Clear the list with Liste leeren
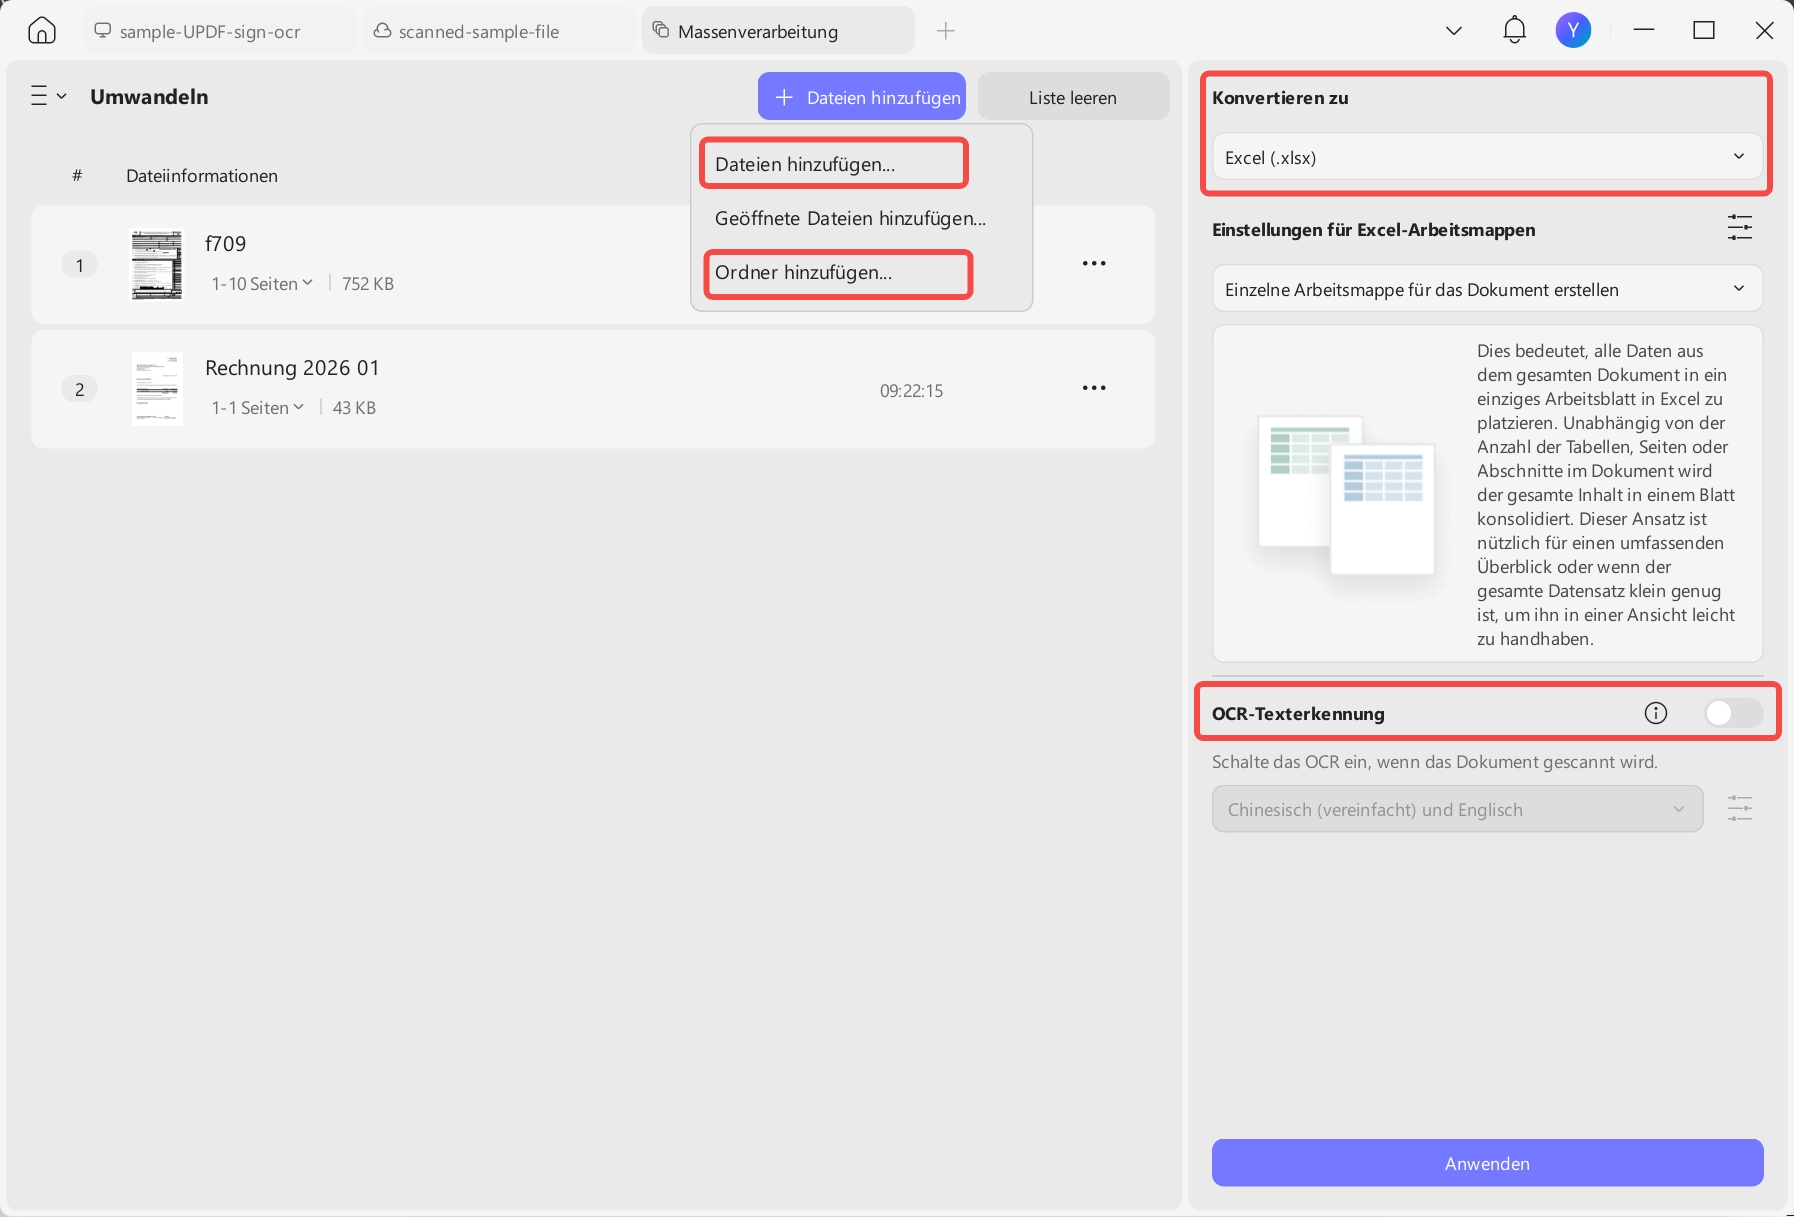 [1073, 97]
